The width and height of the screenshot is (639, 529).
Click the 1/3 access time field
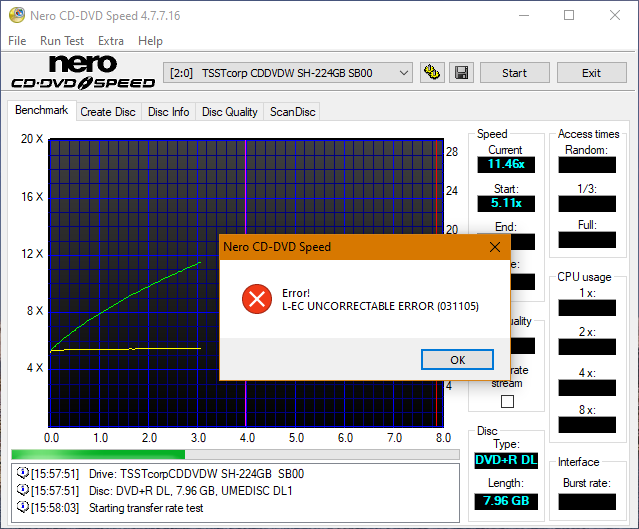point(587,204)
